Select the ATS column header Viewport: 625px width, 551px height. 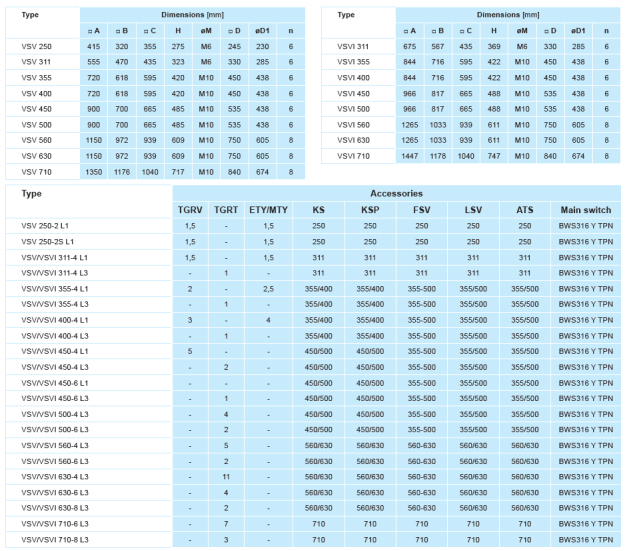[525, 210]
